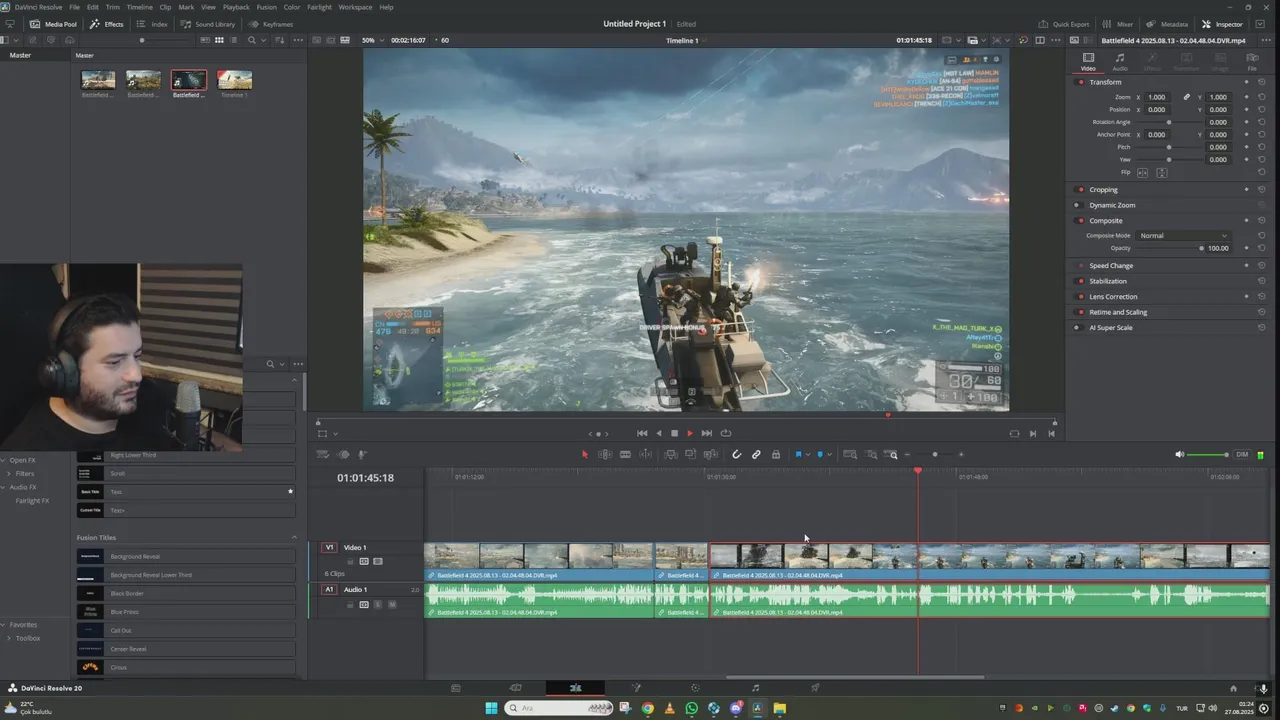Expand the Toolbox tree item
Screen dimensions: 1280x720
[x=9, y=638]
